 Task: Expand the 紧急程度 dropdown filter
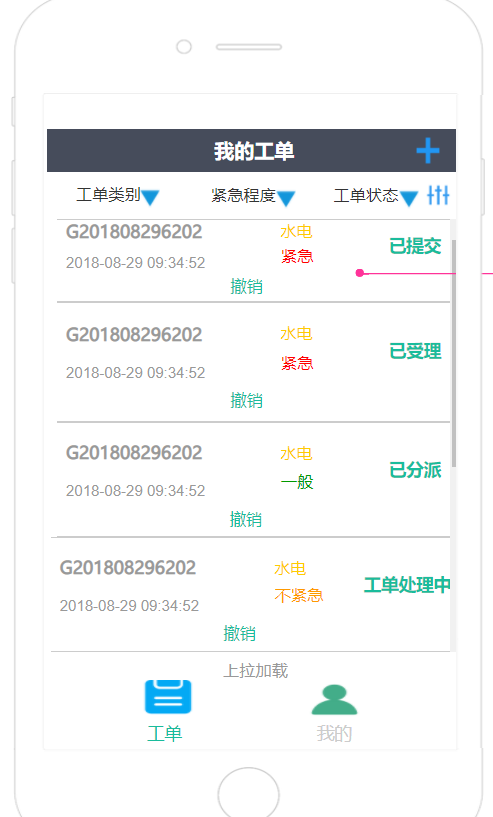click(253, 196)
